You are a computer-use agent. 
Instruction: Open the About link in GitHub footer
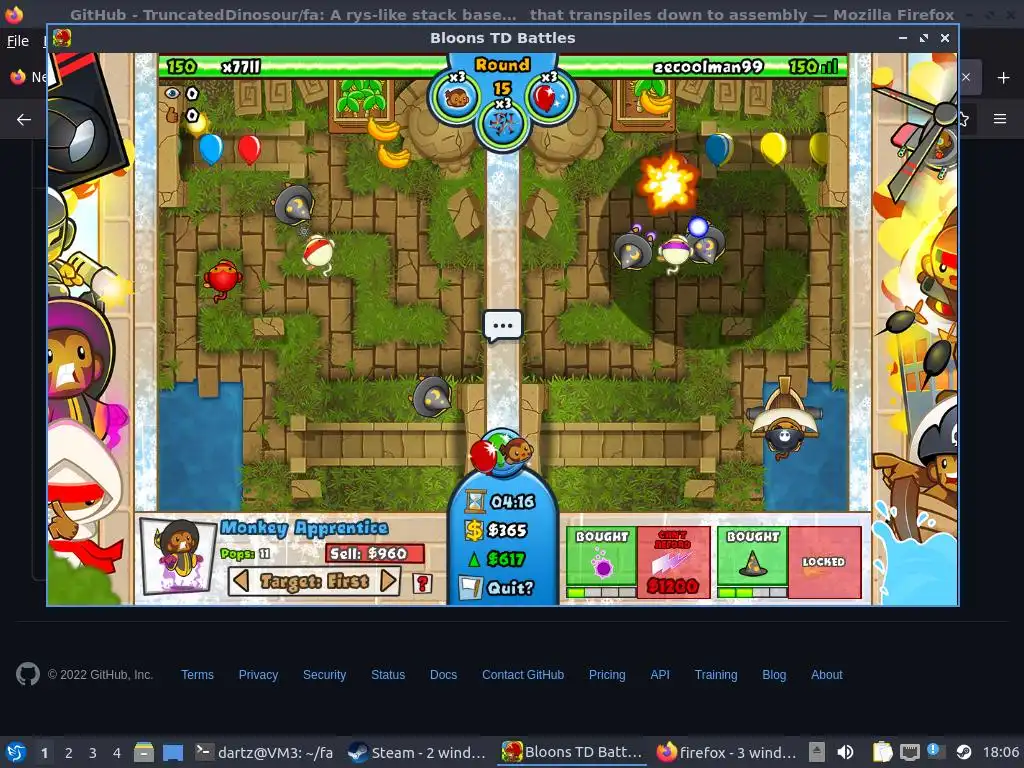tap(827, 675)
